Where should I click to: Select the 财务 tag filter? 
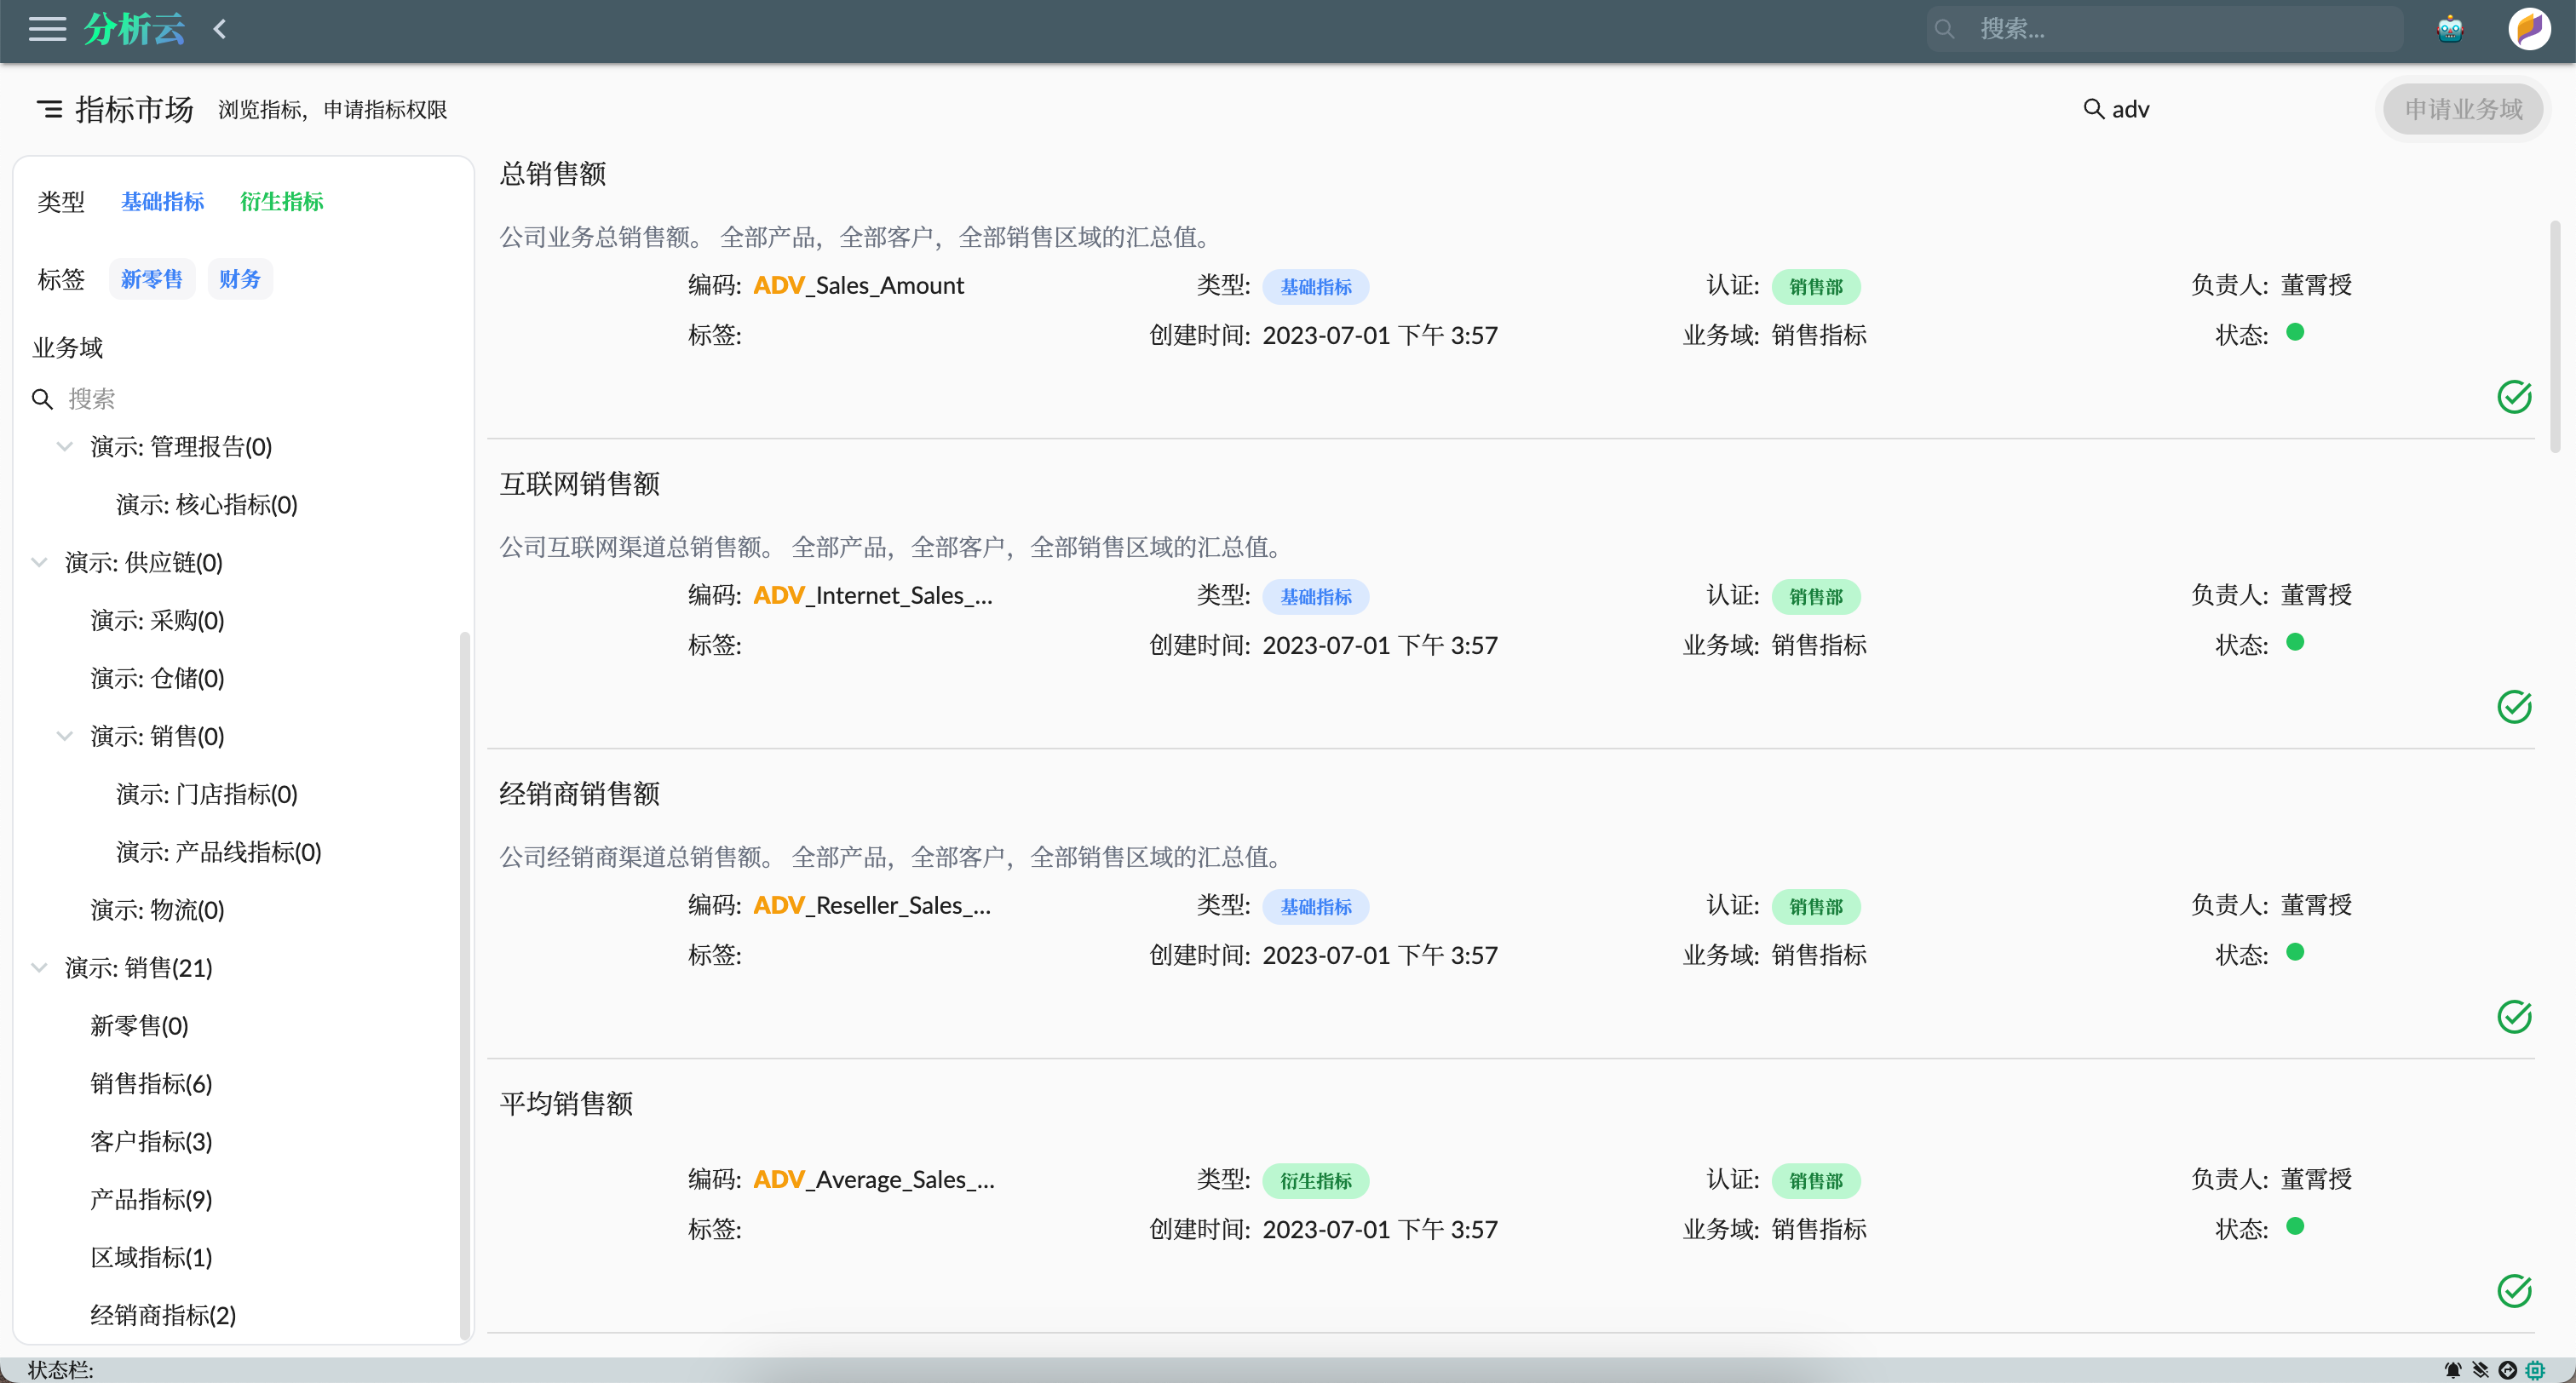(239, 279)
